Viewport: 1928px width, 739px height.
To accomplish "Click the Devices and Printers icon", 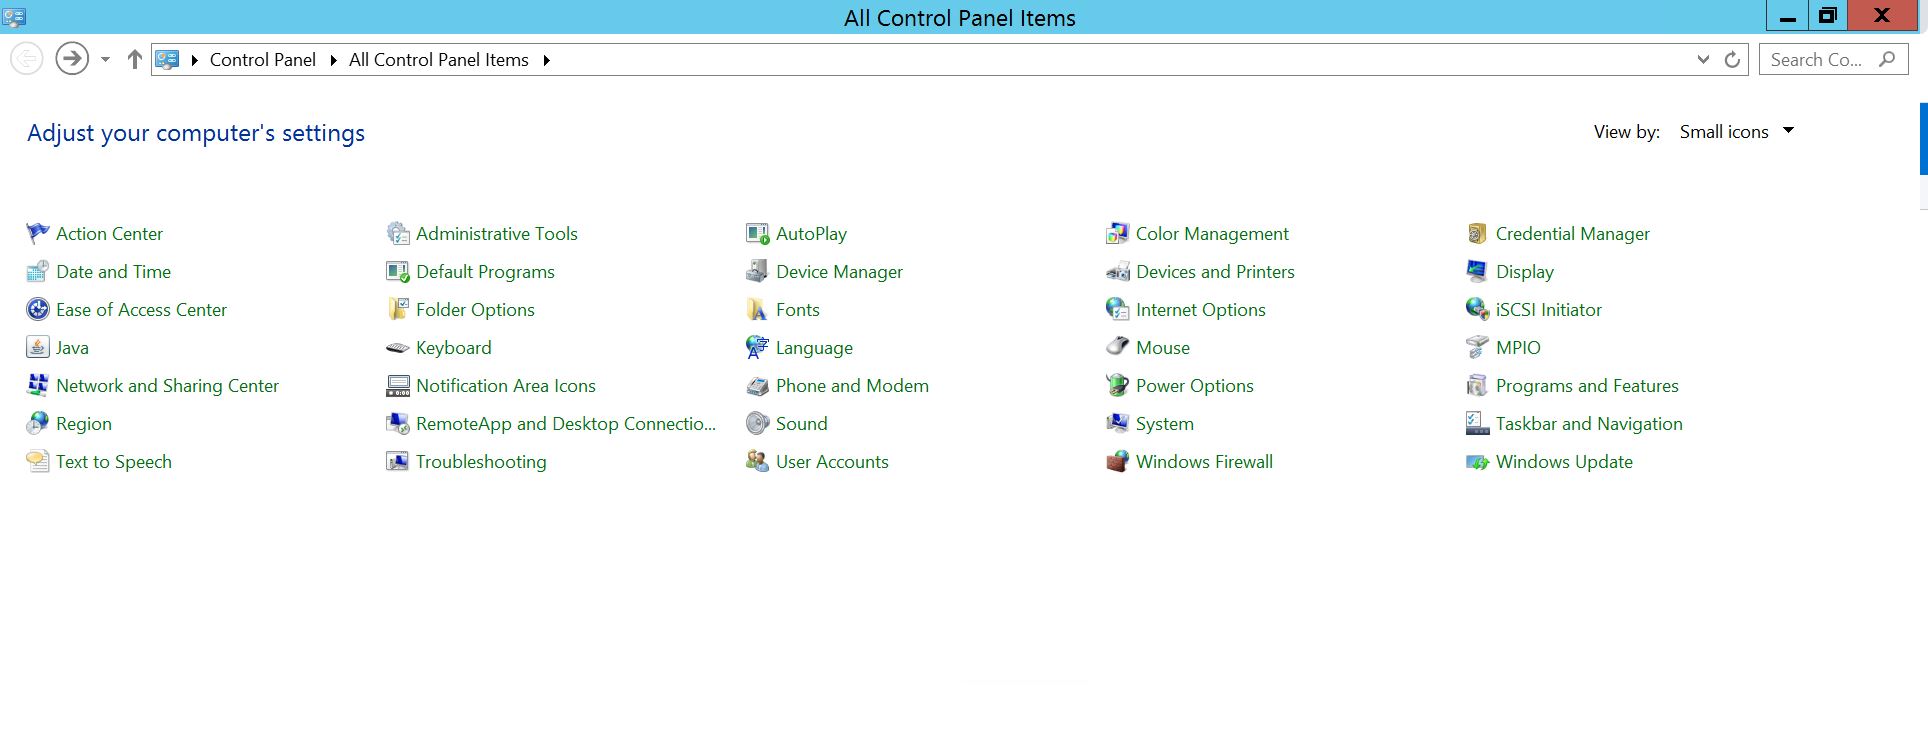I will click(x=1118, y=272).
